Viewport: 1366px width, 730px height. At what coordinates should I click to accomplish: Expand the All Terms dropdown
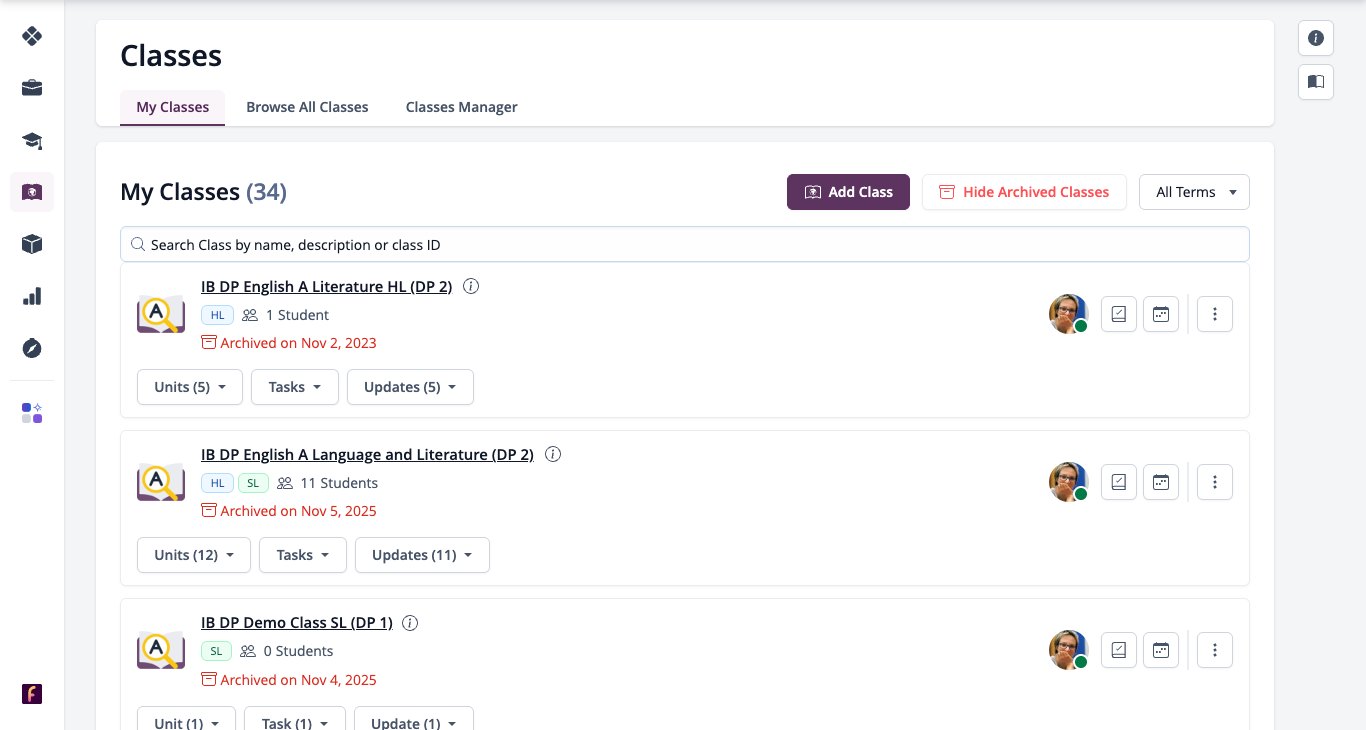1194,192
